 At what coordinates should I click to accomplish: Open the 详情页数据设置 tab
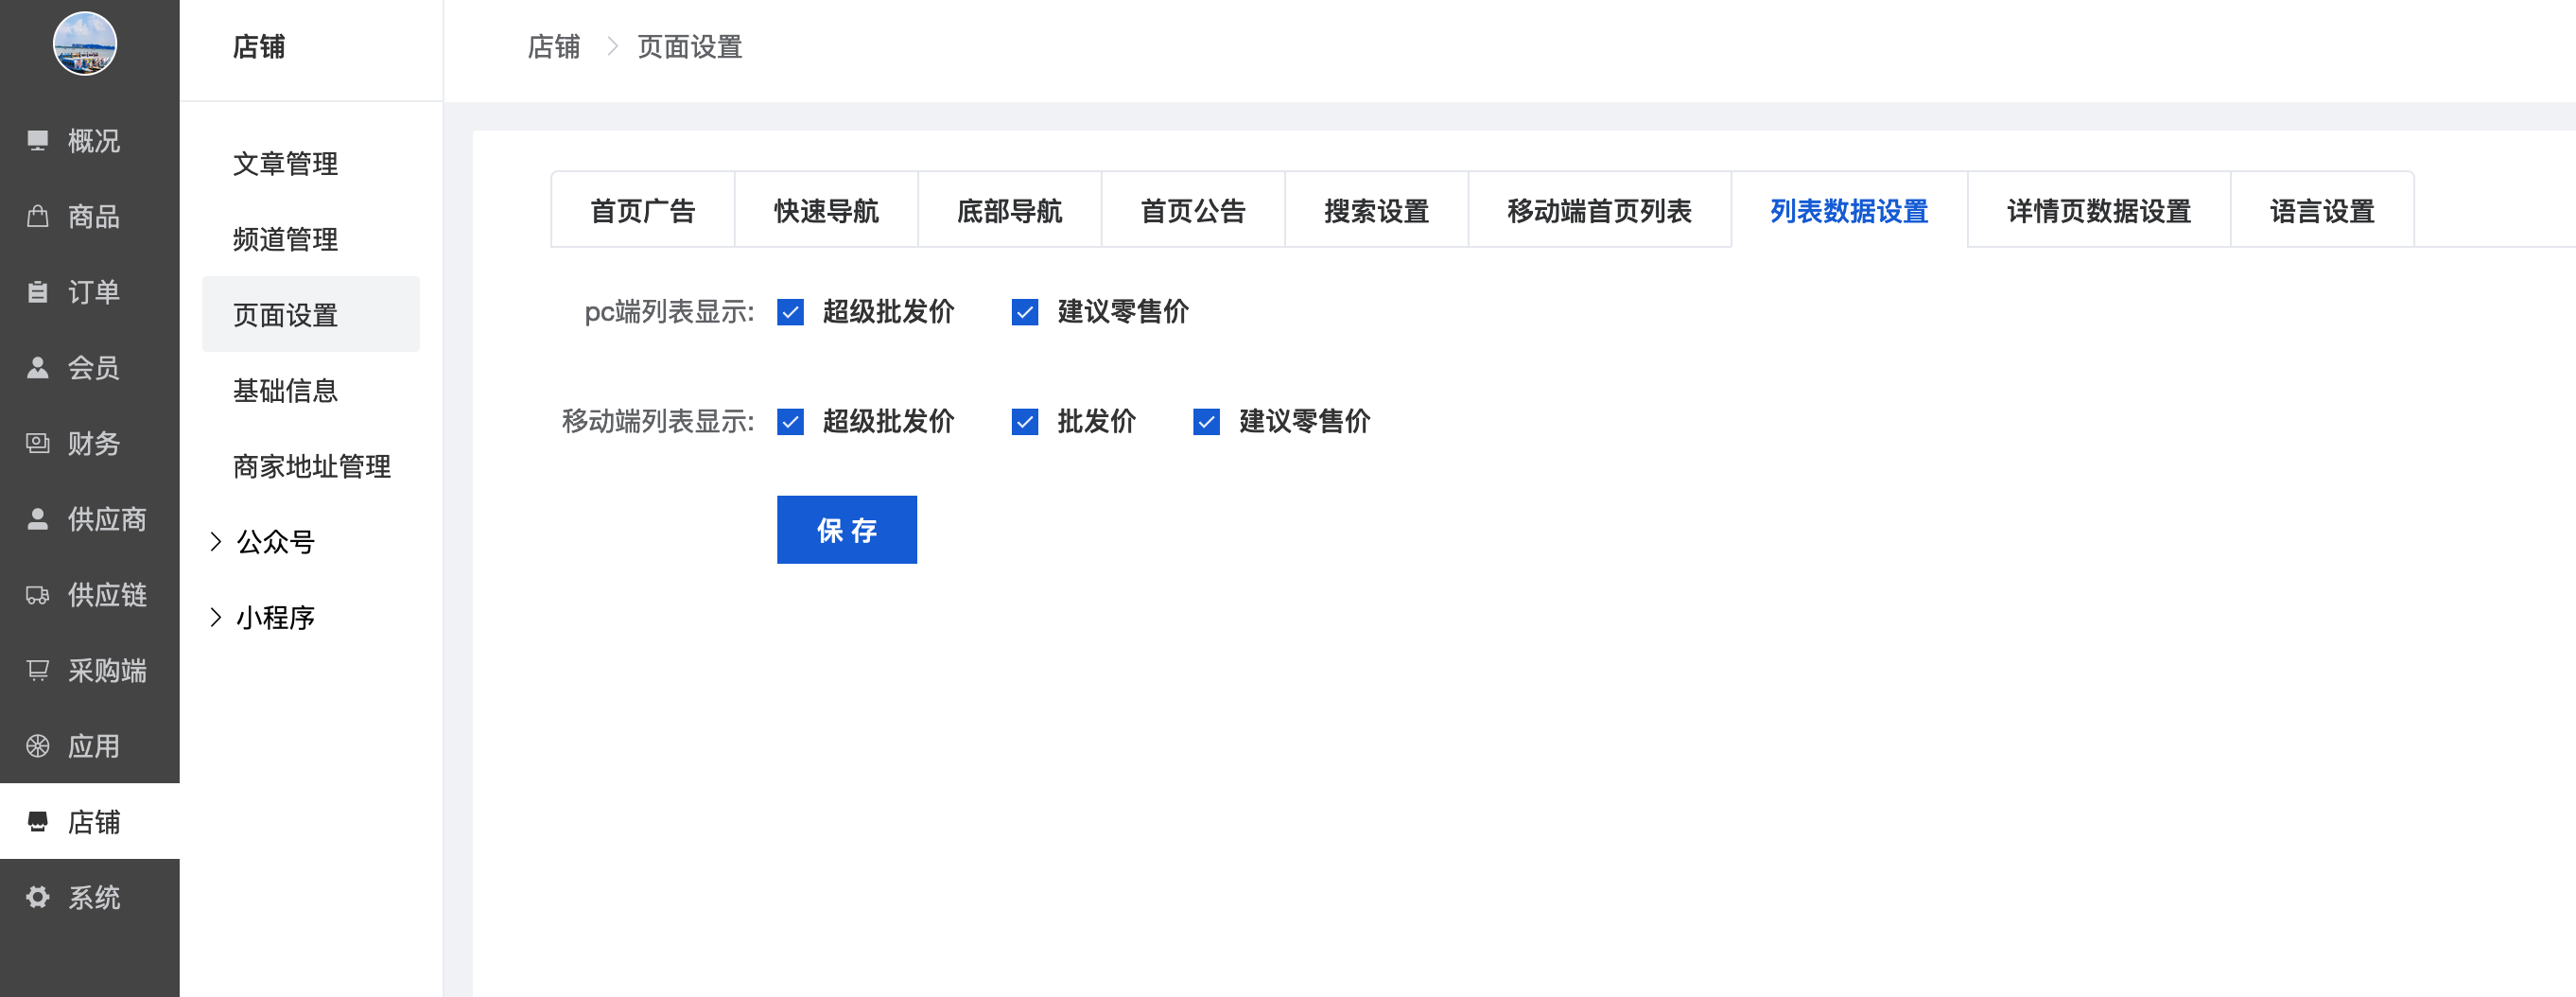(x=2098, y=211)
